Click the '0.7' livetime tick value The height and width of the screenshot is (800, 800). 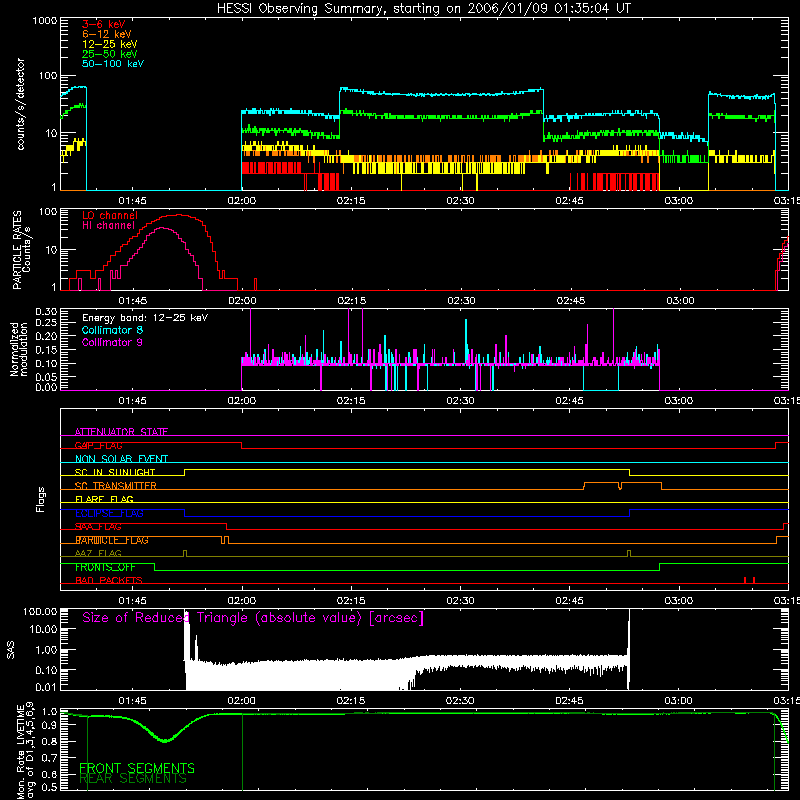(x=49, y=758)
